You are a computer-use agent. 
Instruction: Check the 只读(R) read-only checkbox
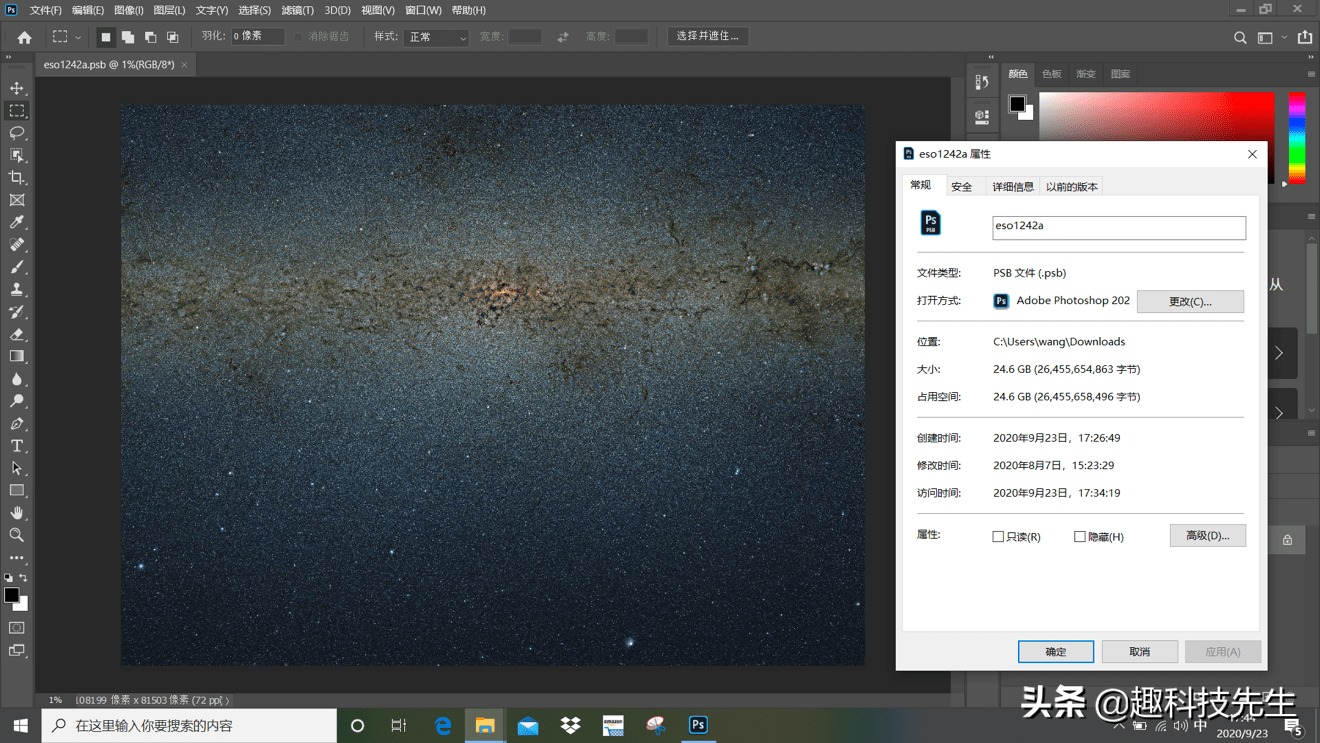[998, 537]
